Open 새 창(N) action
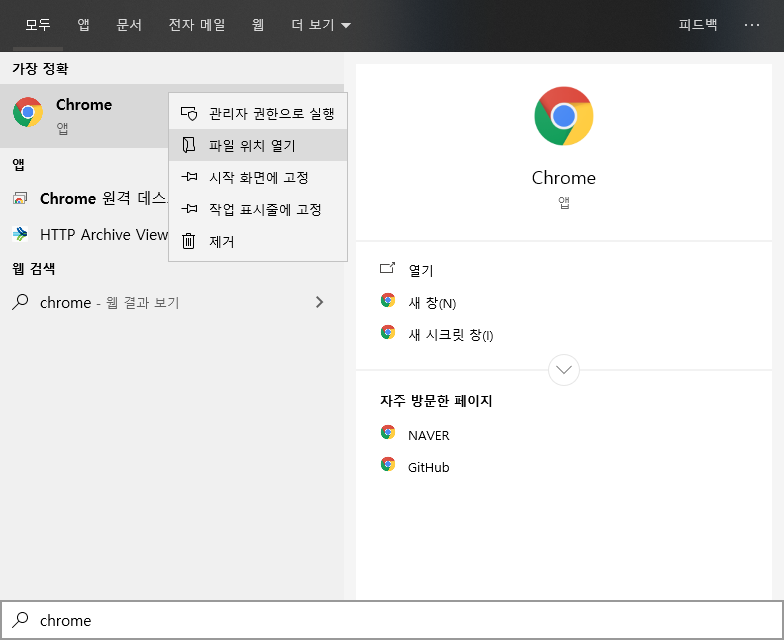This screenshot has width=784, height=640. (x=432, y=303)
